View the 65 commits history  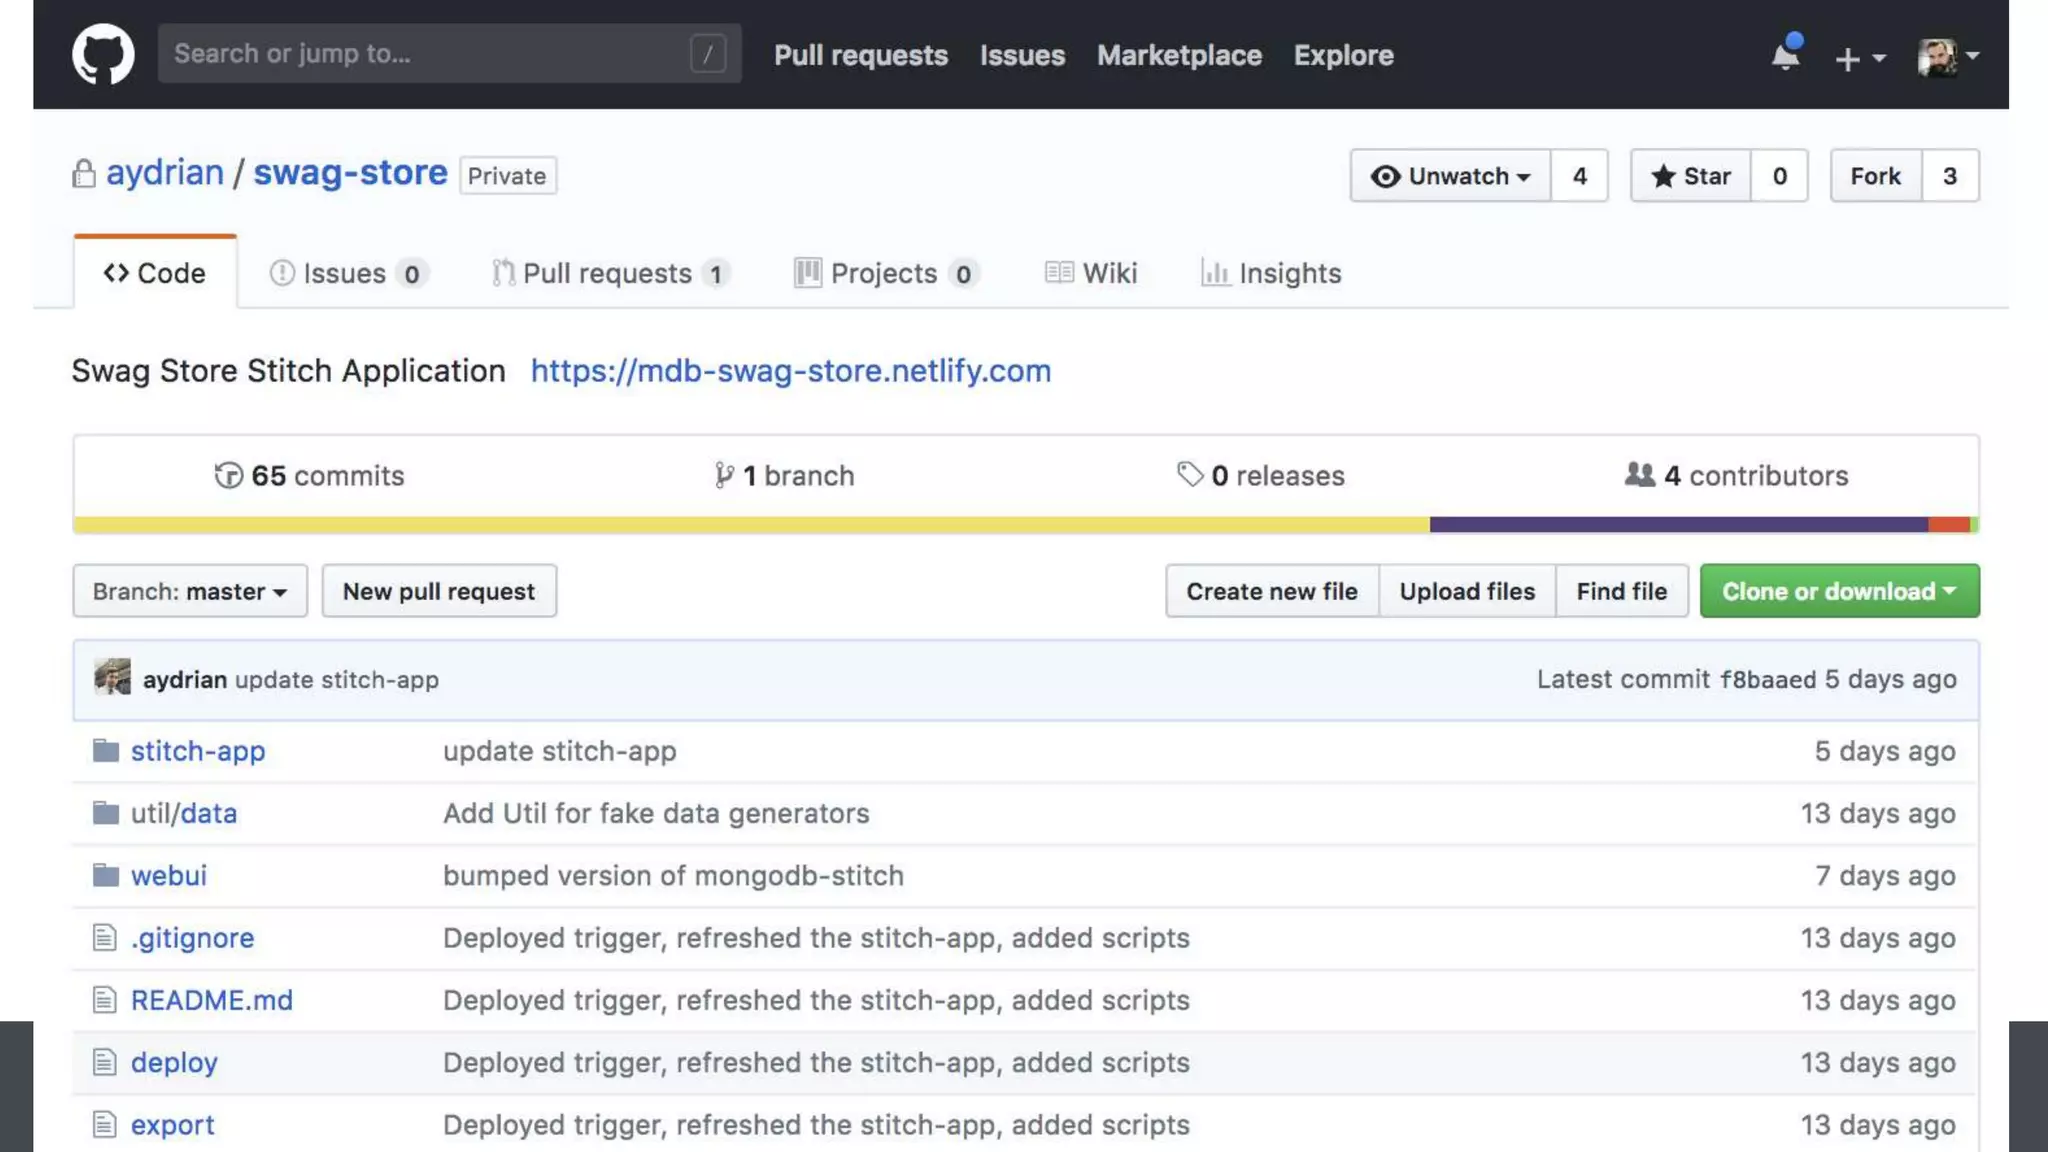[309, 476]
